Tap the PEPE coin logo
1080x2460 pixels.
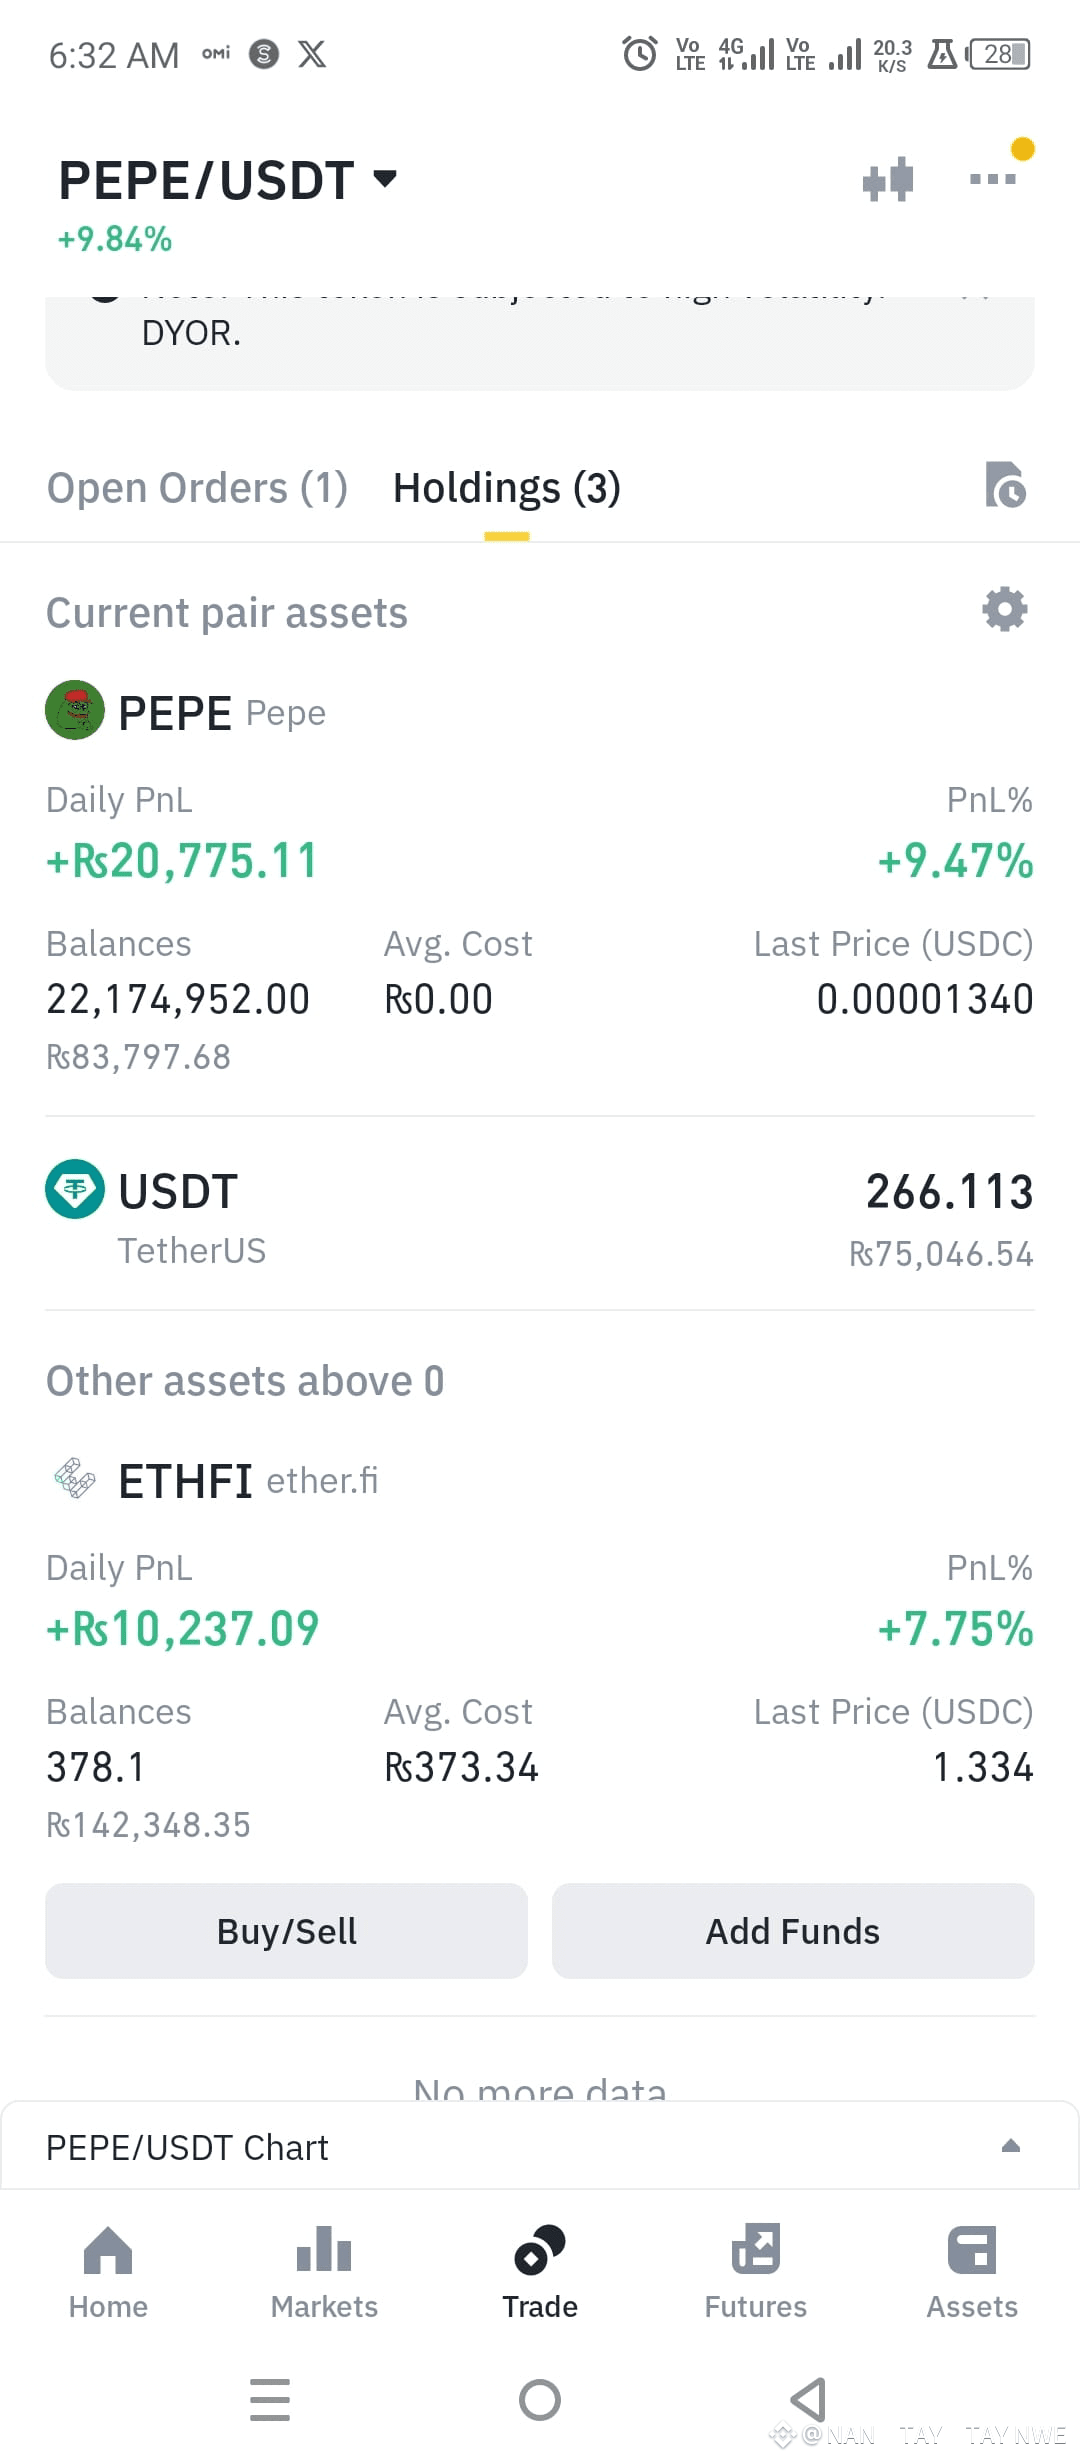click(75, 711)
